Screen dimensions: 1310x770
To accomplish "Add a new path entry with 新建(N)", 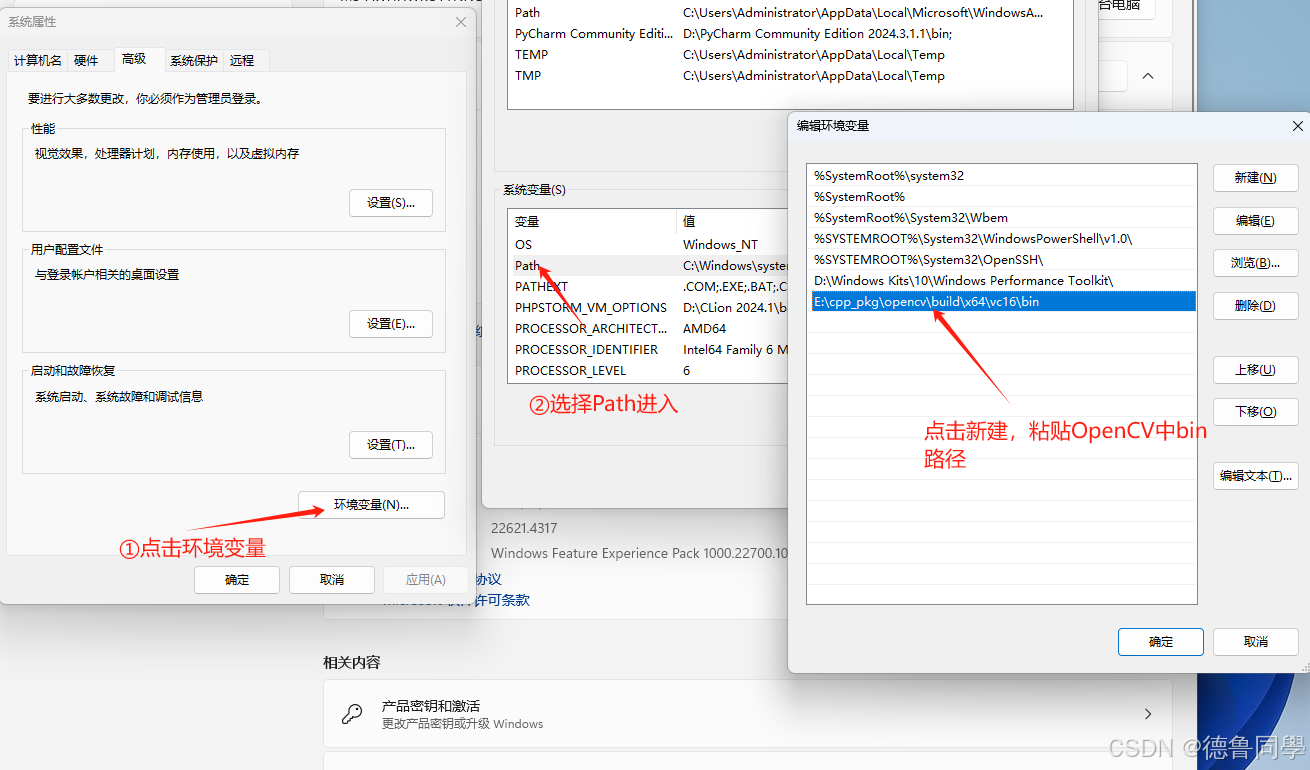I will pyautogui.click(x=1255, y=178).
